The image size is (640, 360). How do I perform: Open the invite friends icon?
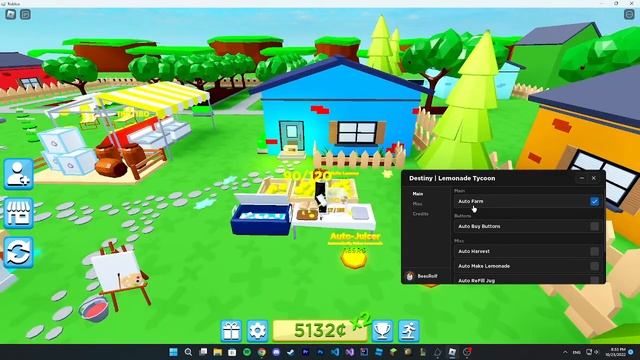(18, 174)
